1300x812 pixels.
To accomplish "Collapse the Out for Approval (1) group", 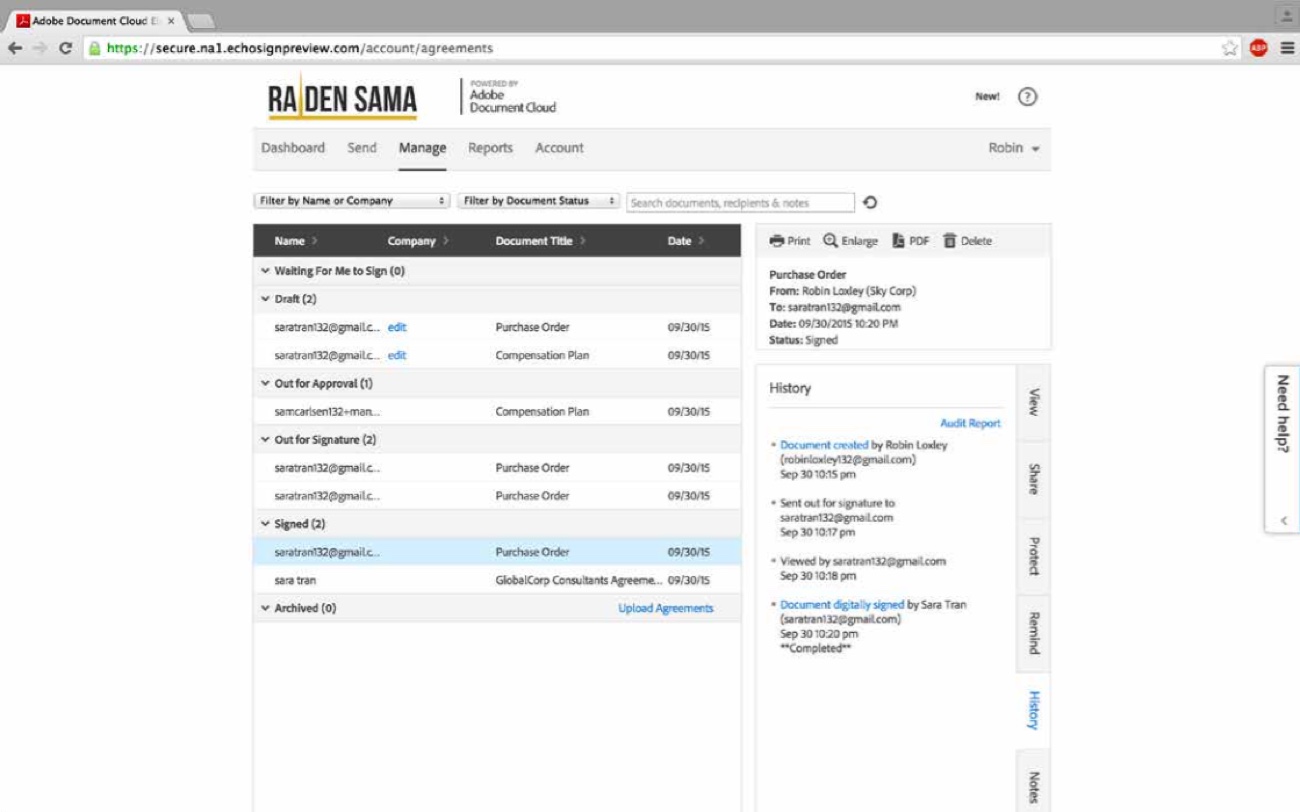I will 265,384.
